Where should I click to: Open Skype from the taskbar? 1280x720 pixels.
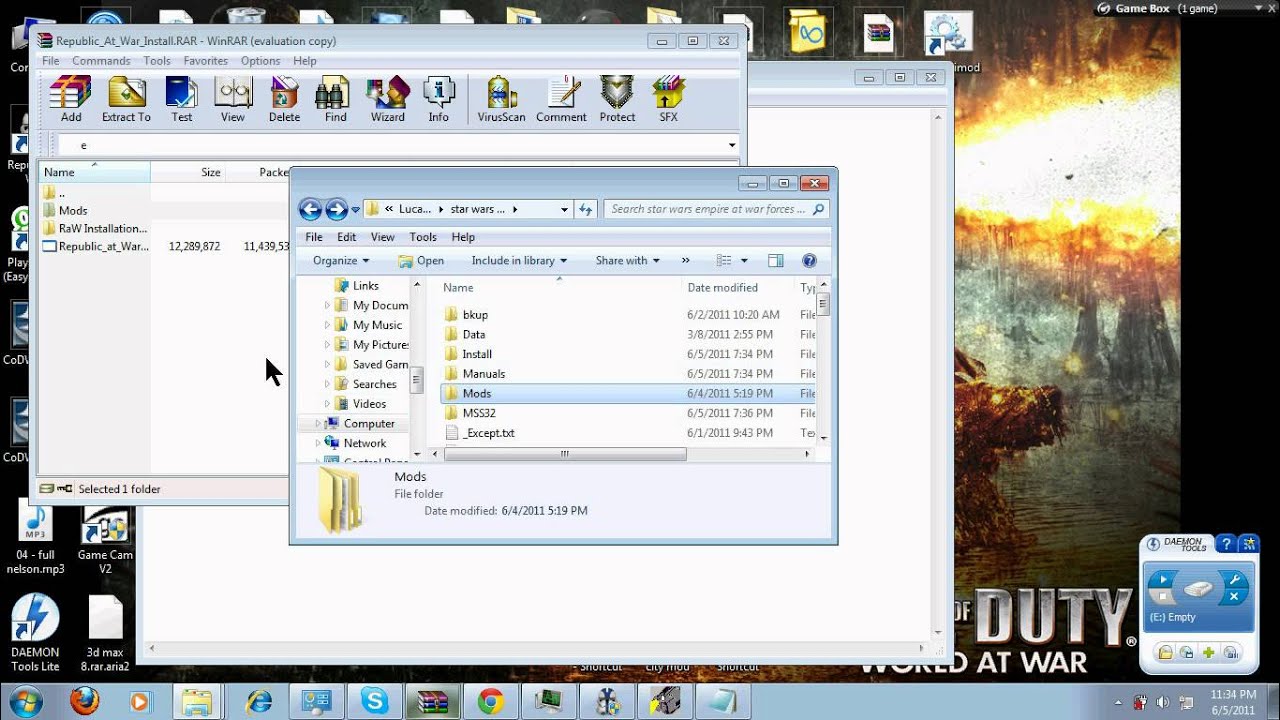(375, 701)
